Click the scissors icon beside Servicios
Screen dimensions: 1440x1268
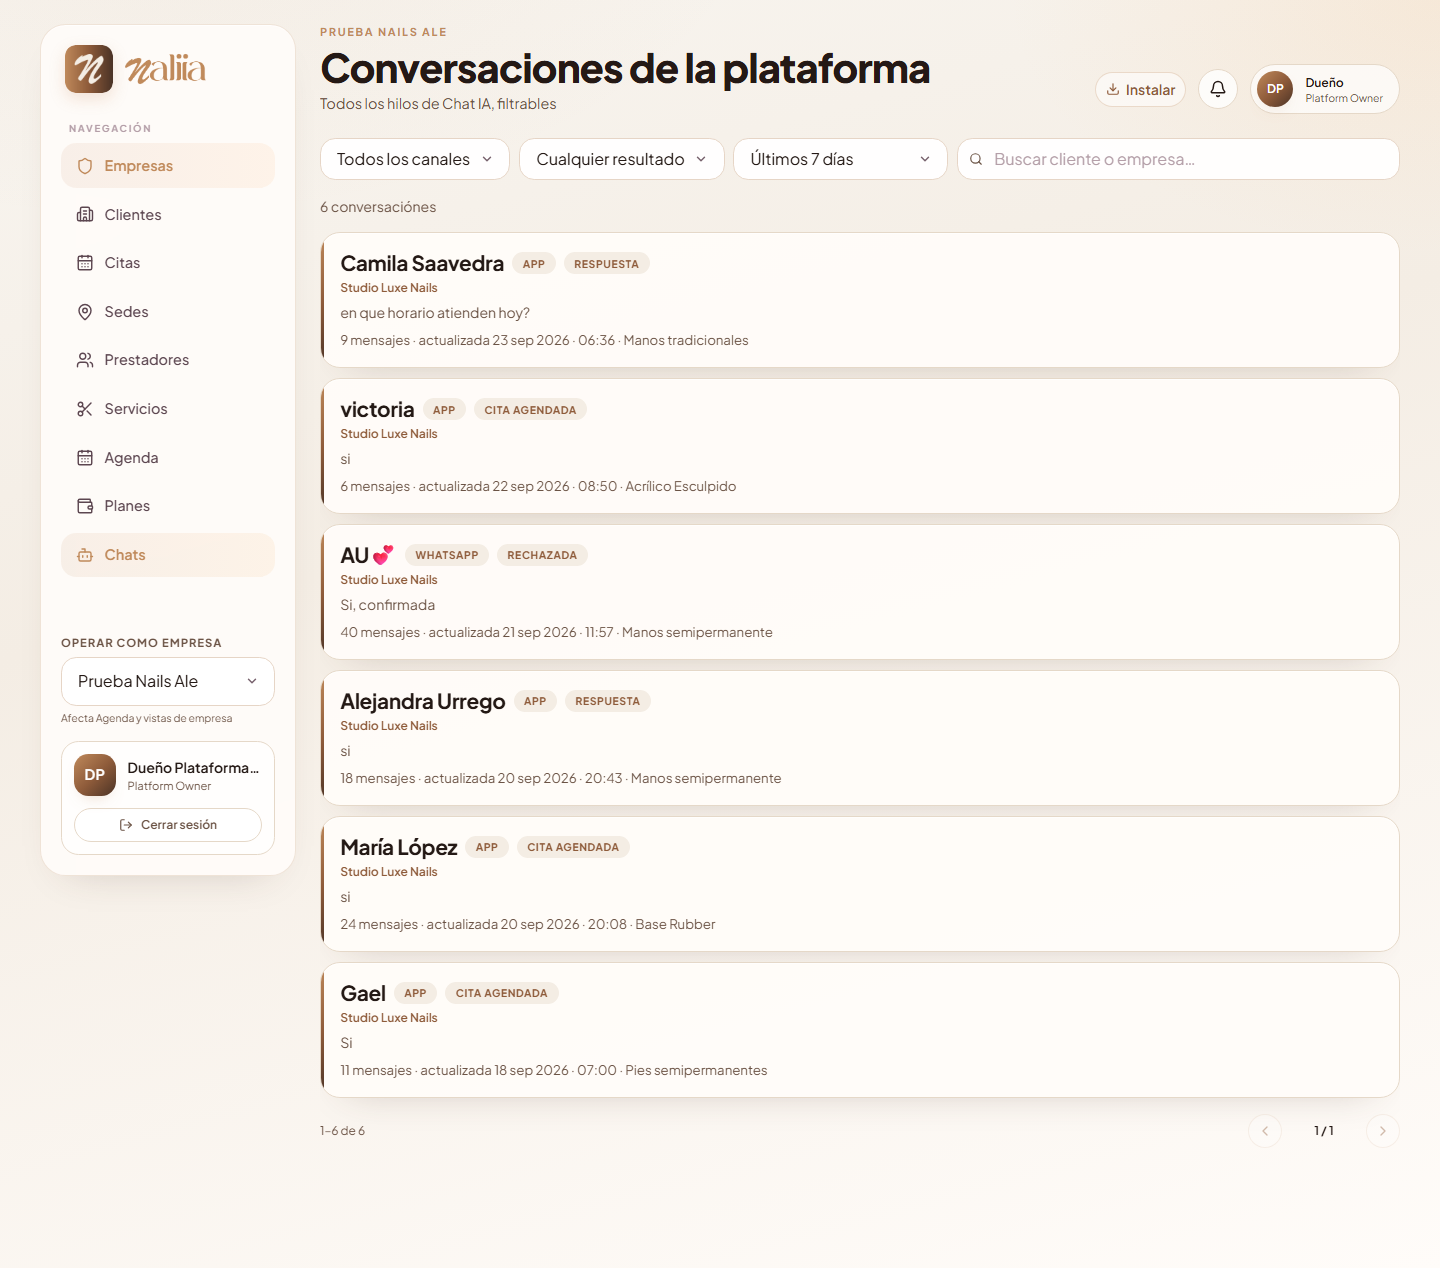[x=85, y=409]
